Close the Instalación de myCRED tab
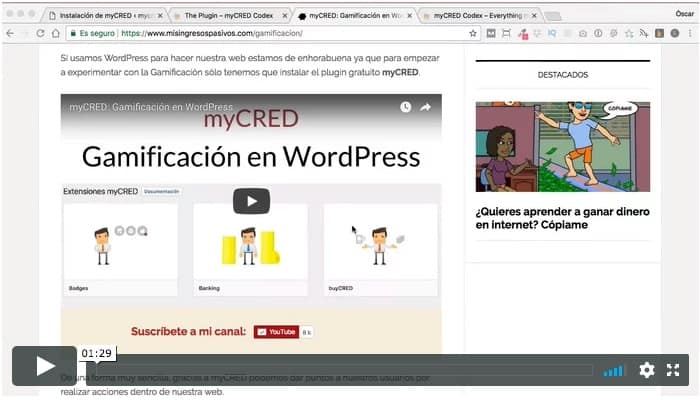Screen dimensions: 700x401 [160, 16]
